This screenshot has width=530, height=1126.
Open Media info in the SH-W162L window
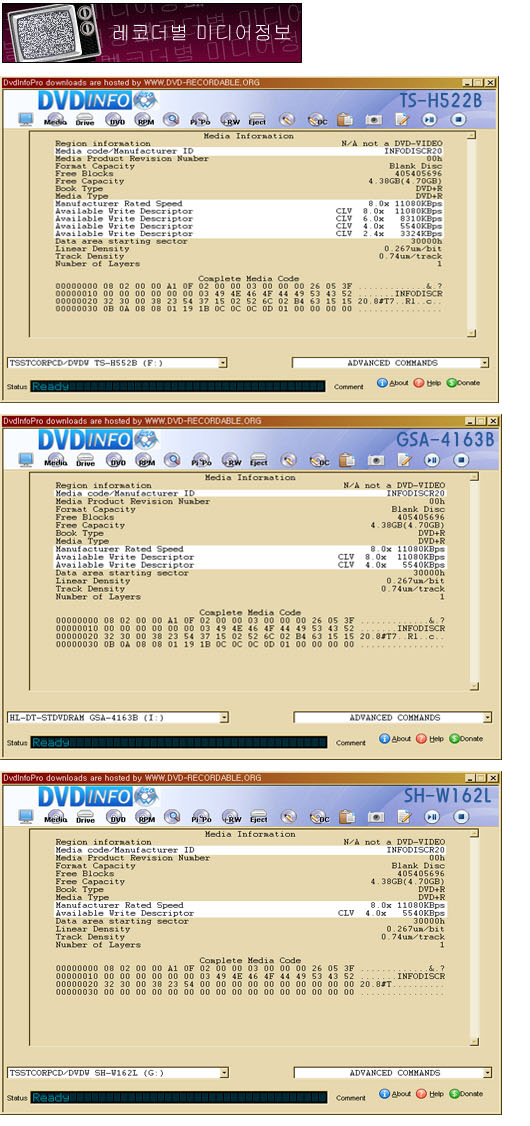coord(57,816)
